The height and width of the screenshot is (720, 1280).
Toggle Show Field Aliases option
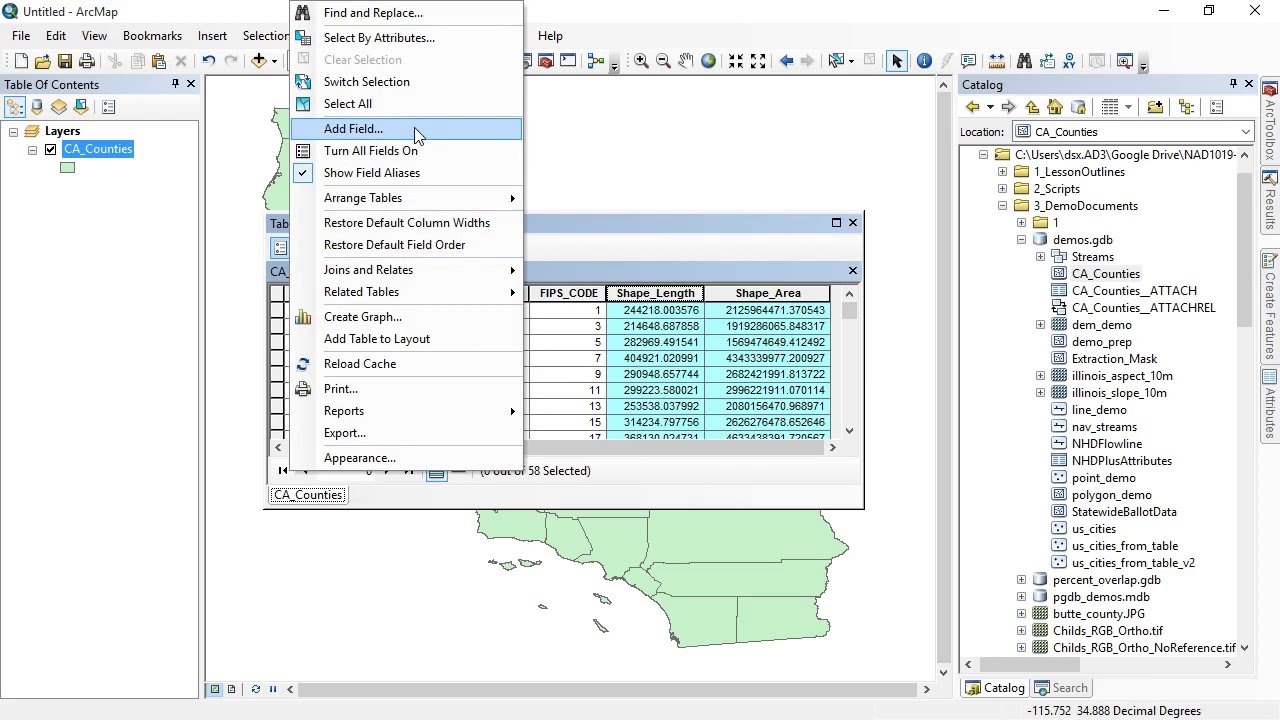371,173
